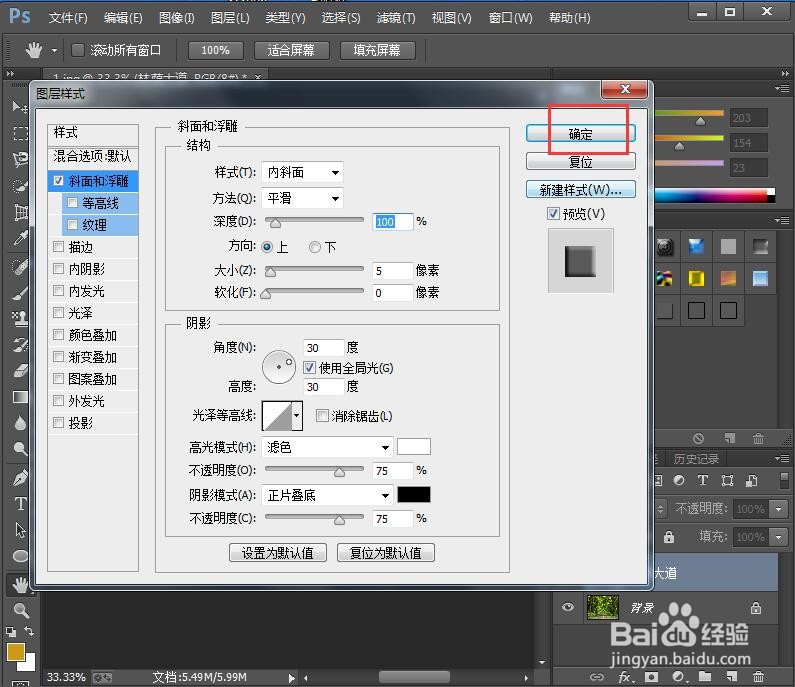Enable the Drop Shadow (投影) checkbox
The width and height of the screenshot is (795, 687).
(58, 422)
